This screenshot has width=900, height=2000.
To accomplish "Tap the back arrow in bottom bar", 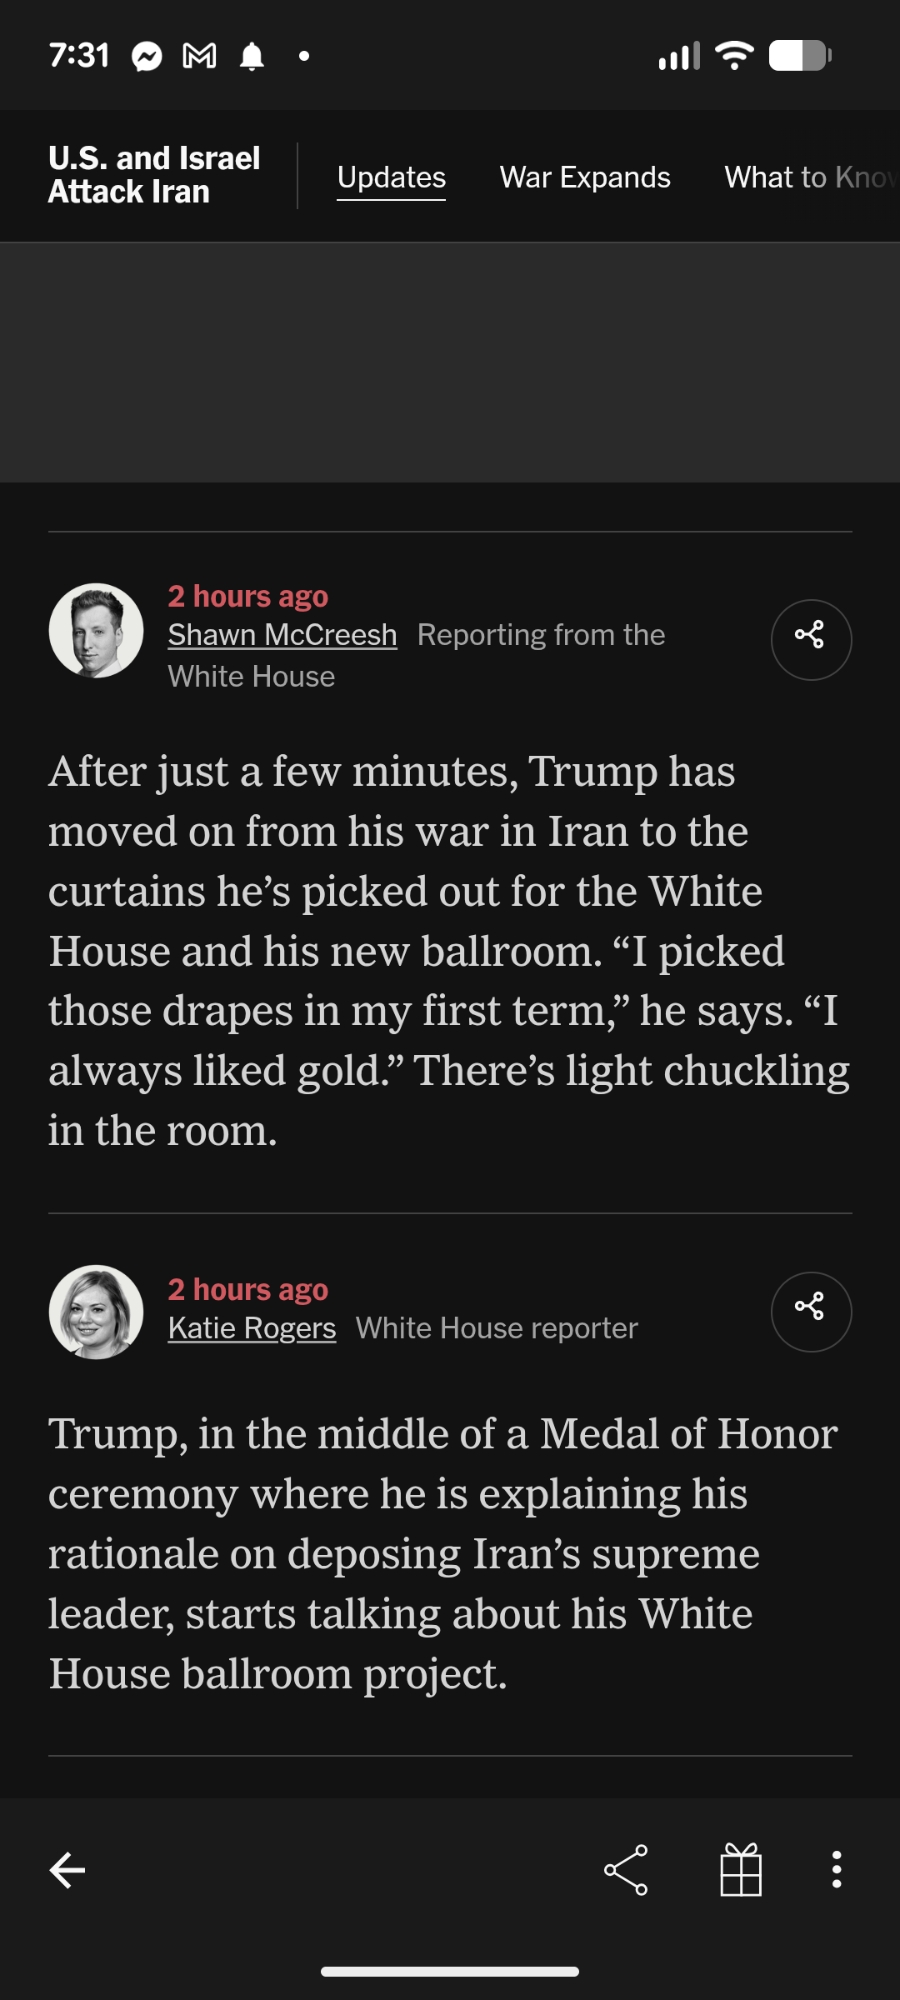I will [67, 1869].
